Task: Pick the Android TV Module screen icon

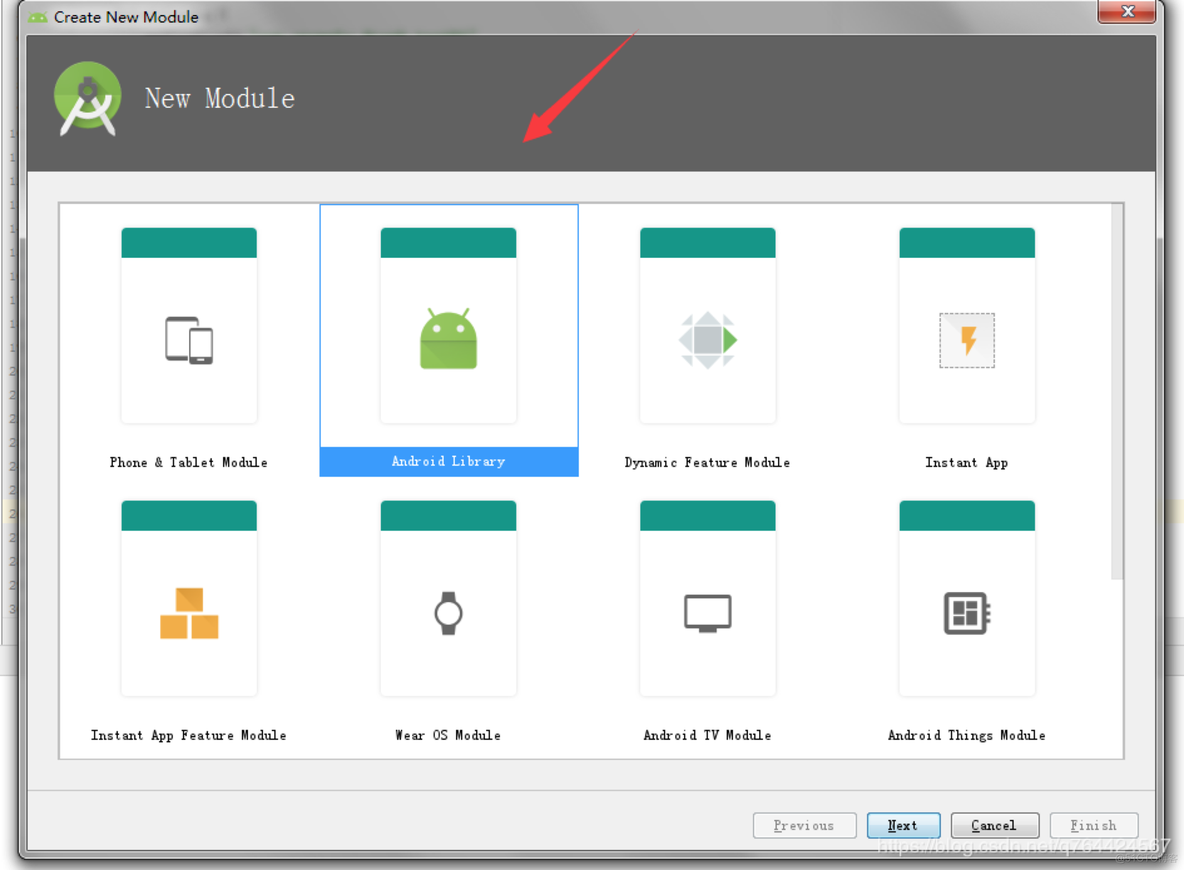Action: 708,613
